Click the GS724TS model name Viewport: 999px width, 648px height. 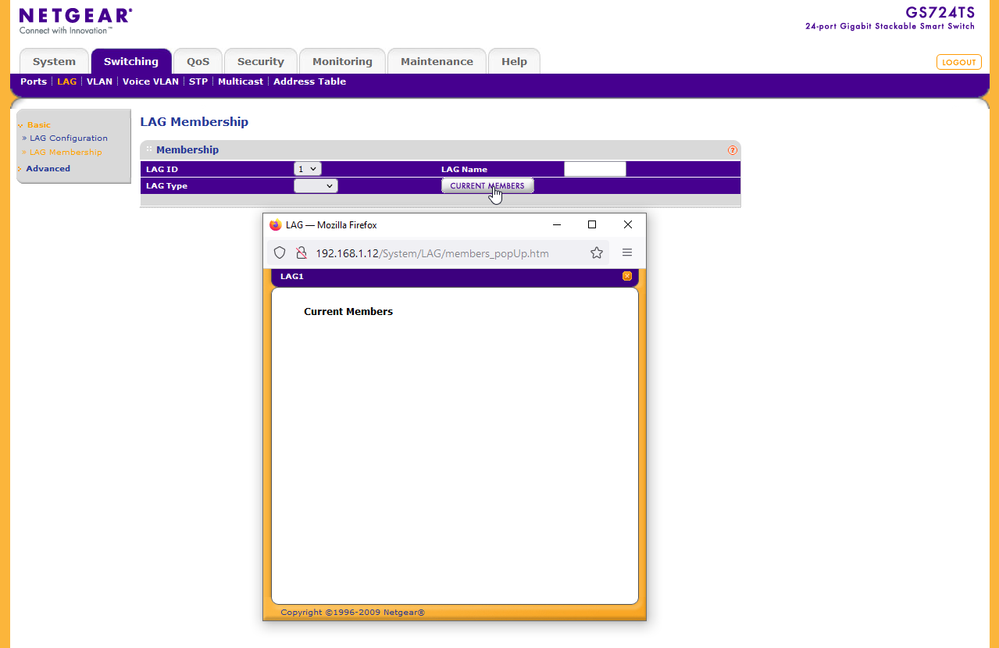940,13
